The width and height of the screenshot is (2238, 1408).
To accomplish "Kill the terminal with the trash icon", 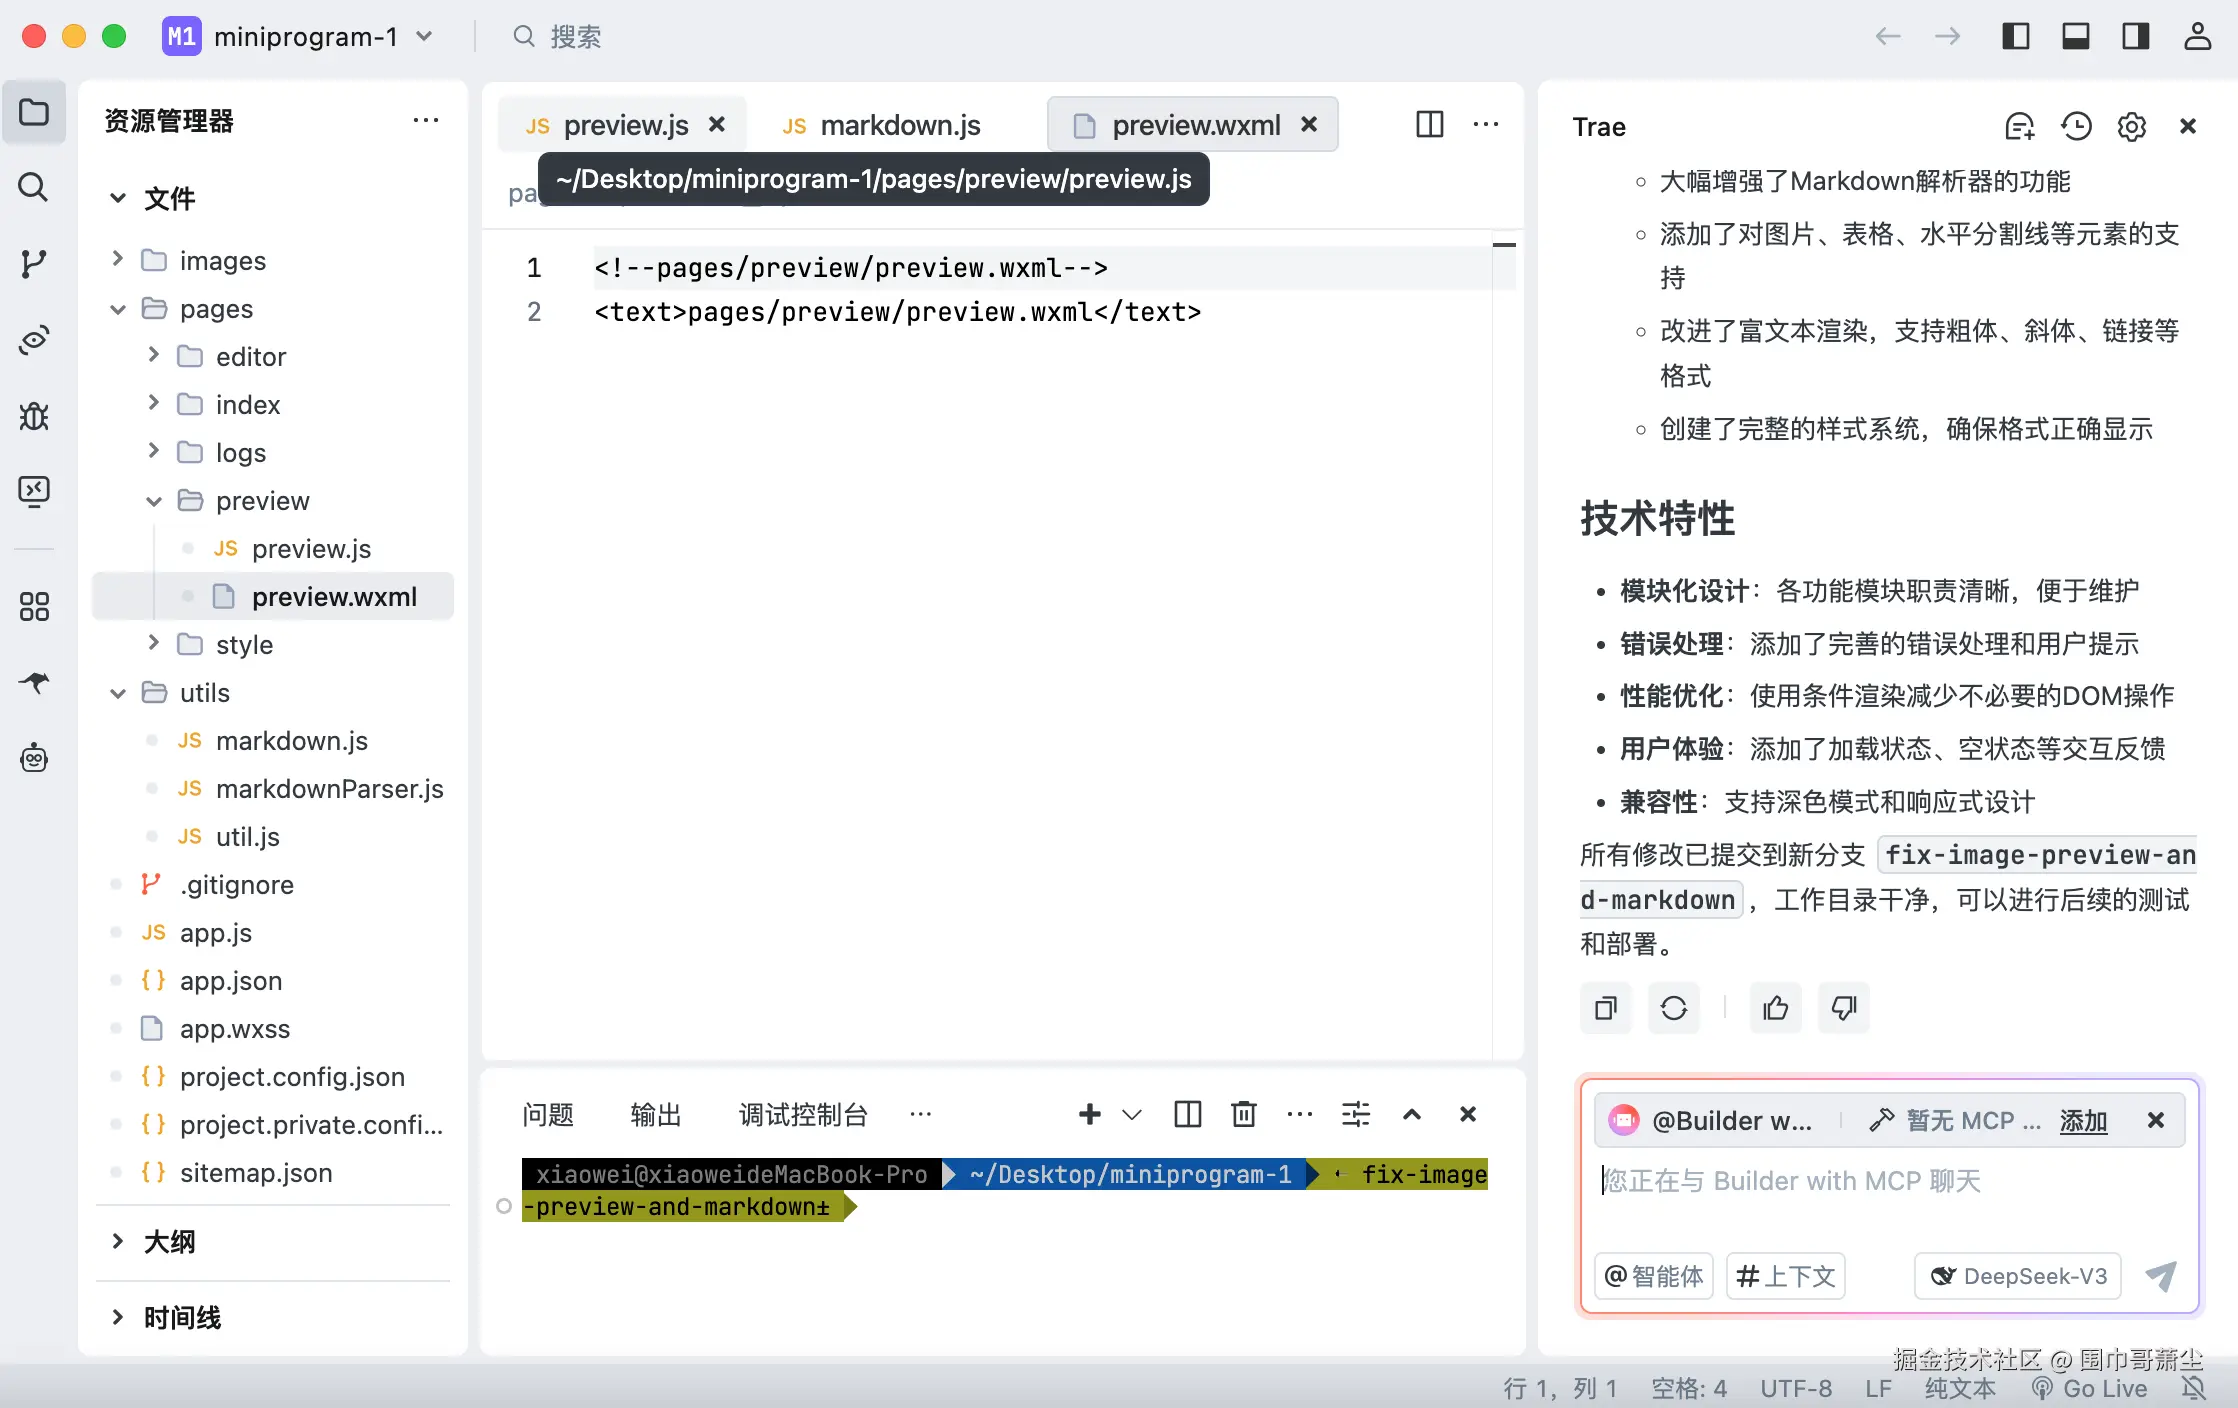I will (1243, 1113).
